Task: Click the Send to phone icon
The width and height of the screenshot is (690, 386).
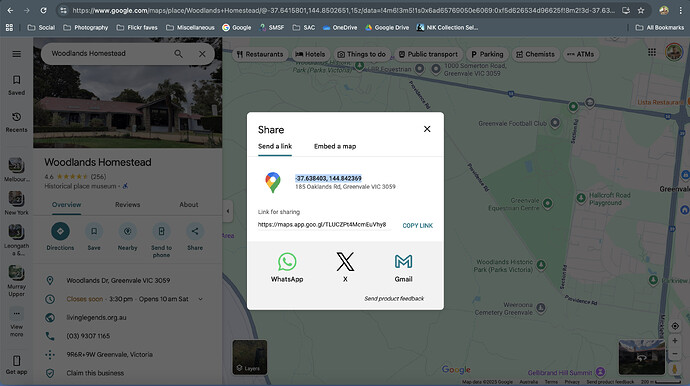Action: pyautogui.click(x=161, y=231)
